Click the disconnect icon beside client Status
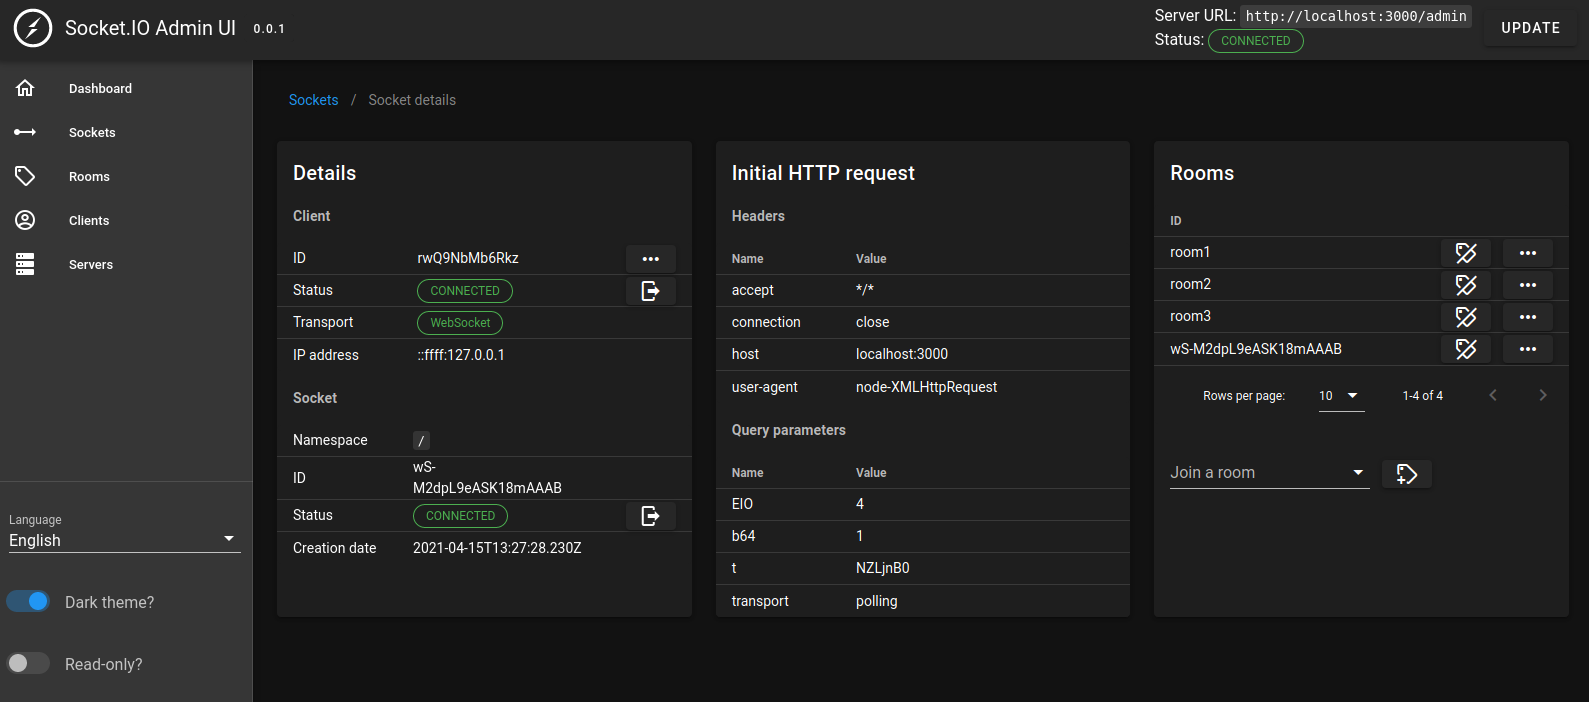 tap(650, 291)
